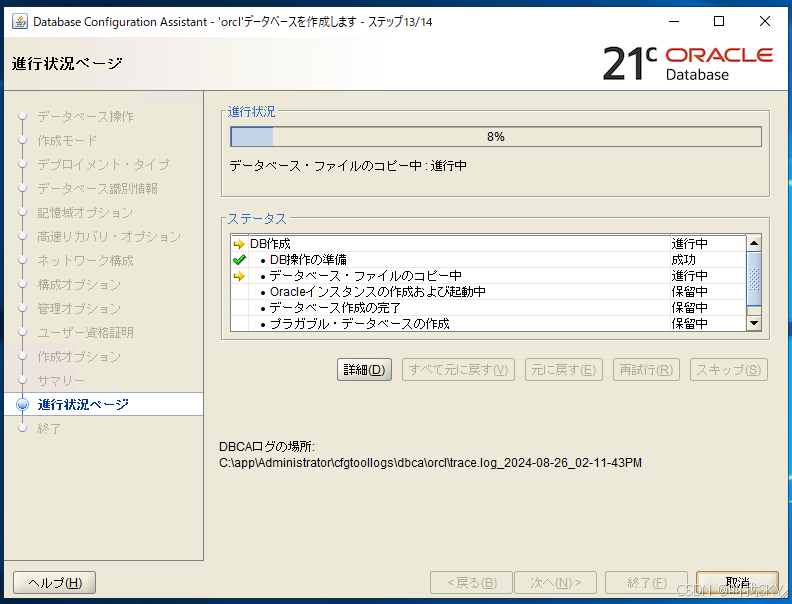792x604 pixels.
Task: Click the trace.log path text
Action: [x=430, y=463]
